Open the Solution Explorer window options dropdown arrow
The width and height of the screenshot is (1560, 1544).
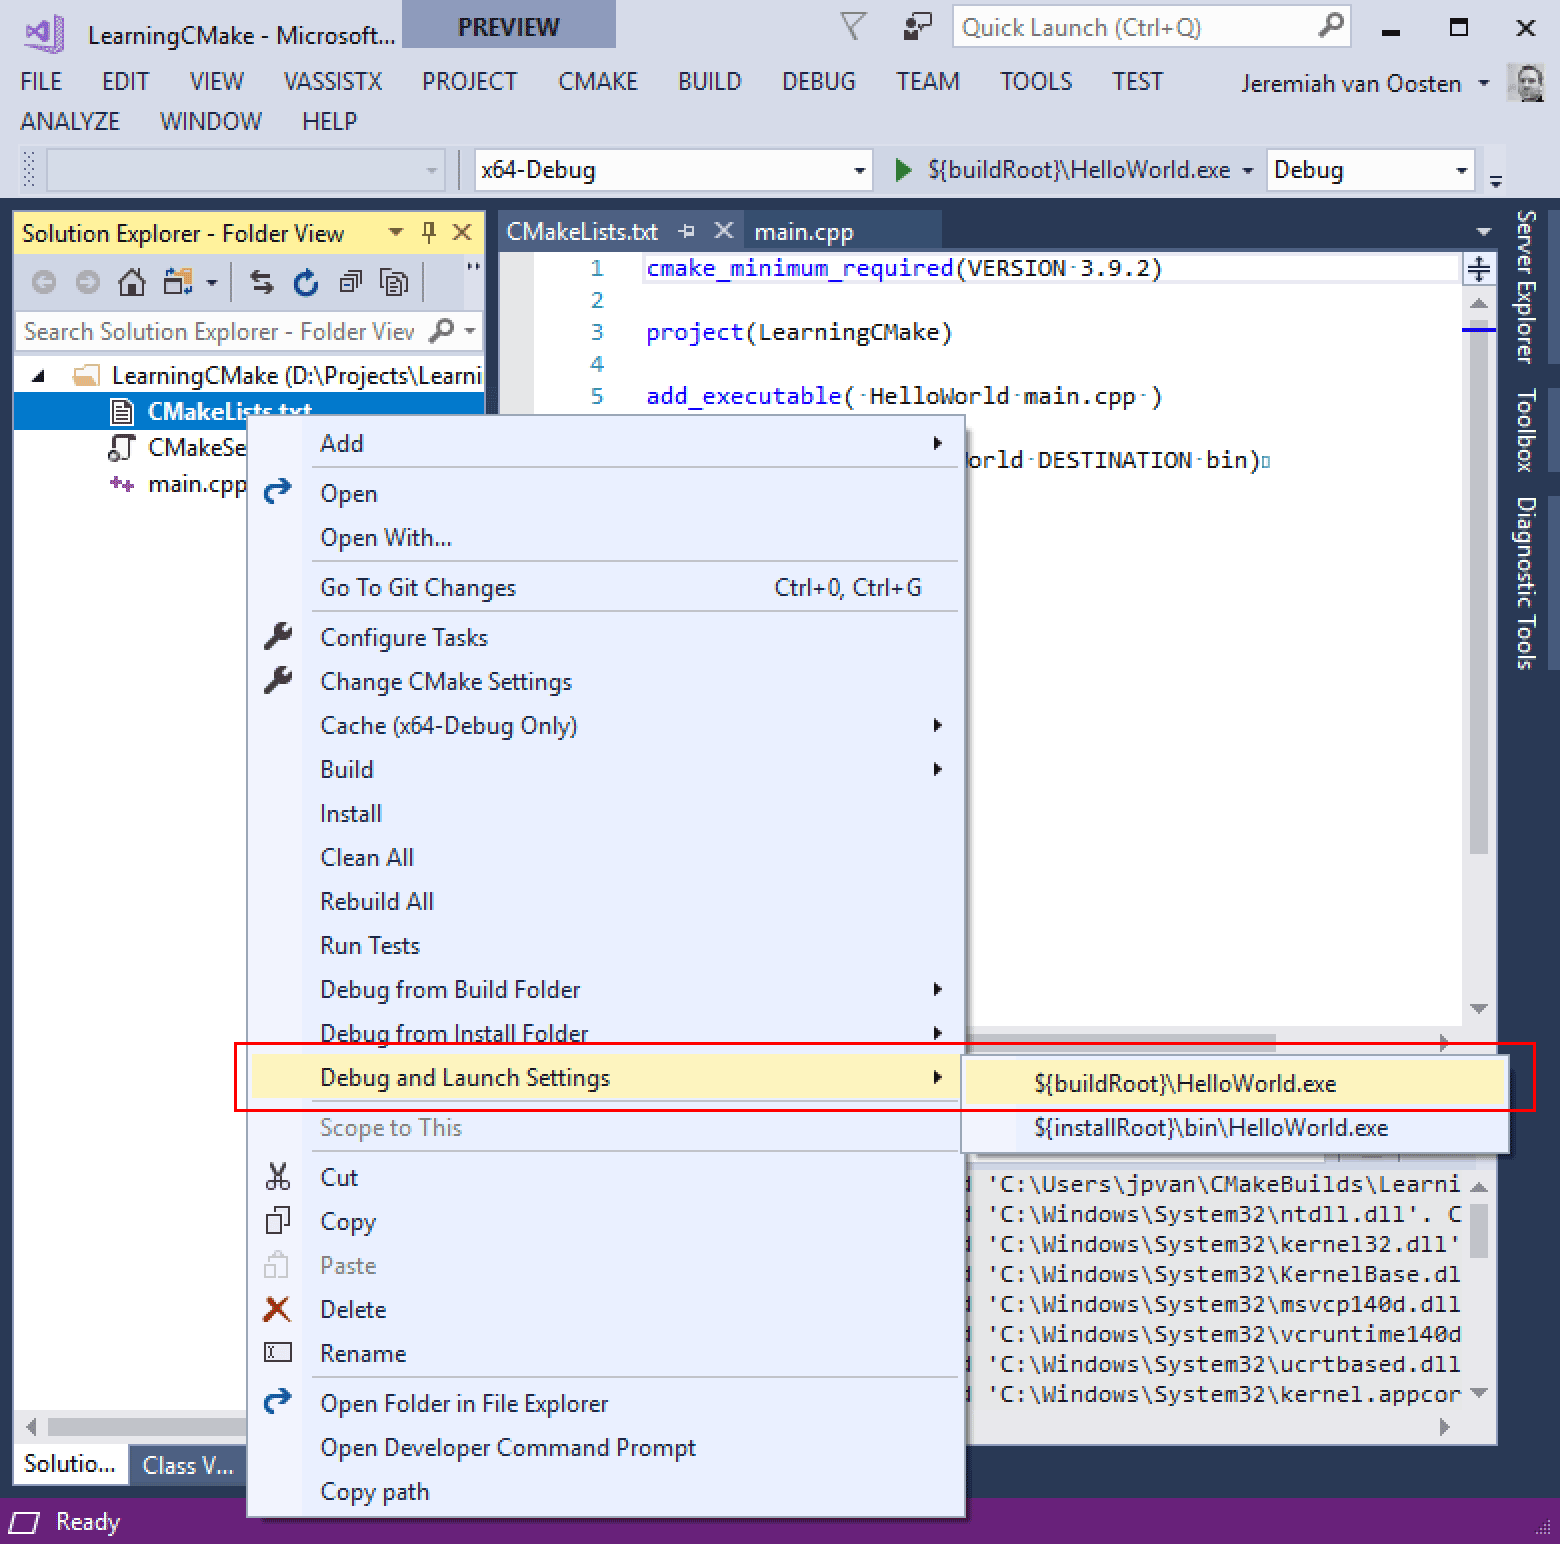(396, 233)
